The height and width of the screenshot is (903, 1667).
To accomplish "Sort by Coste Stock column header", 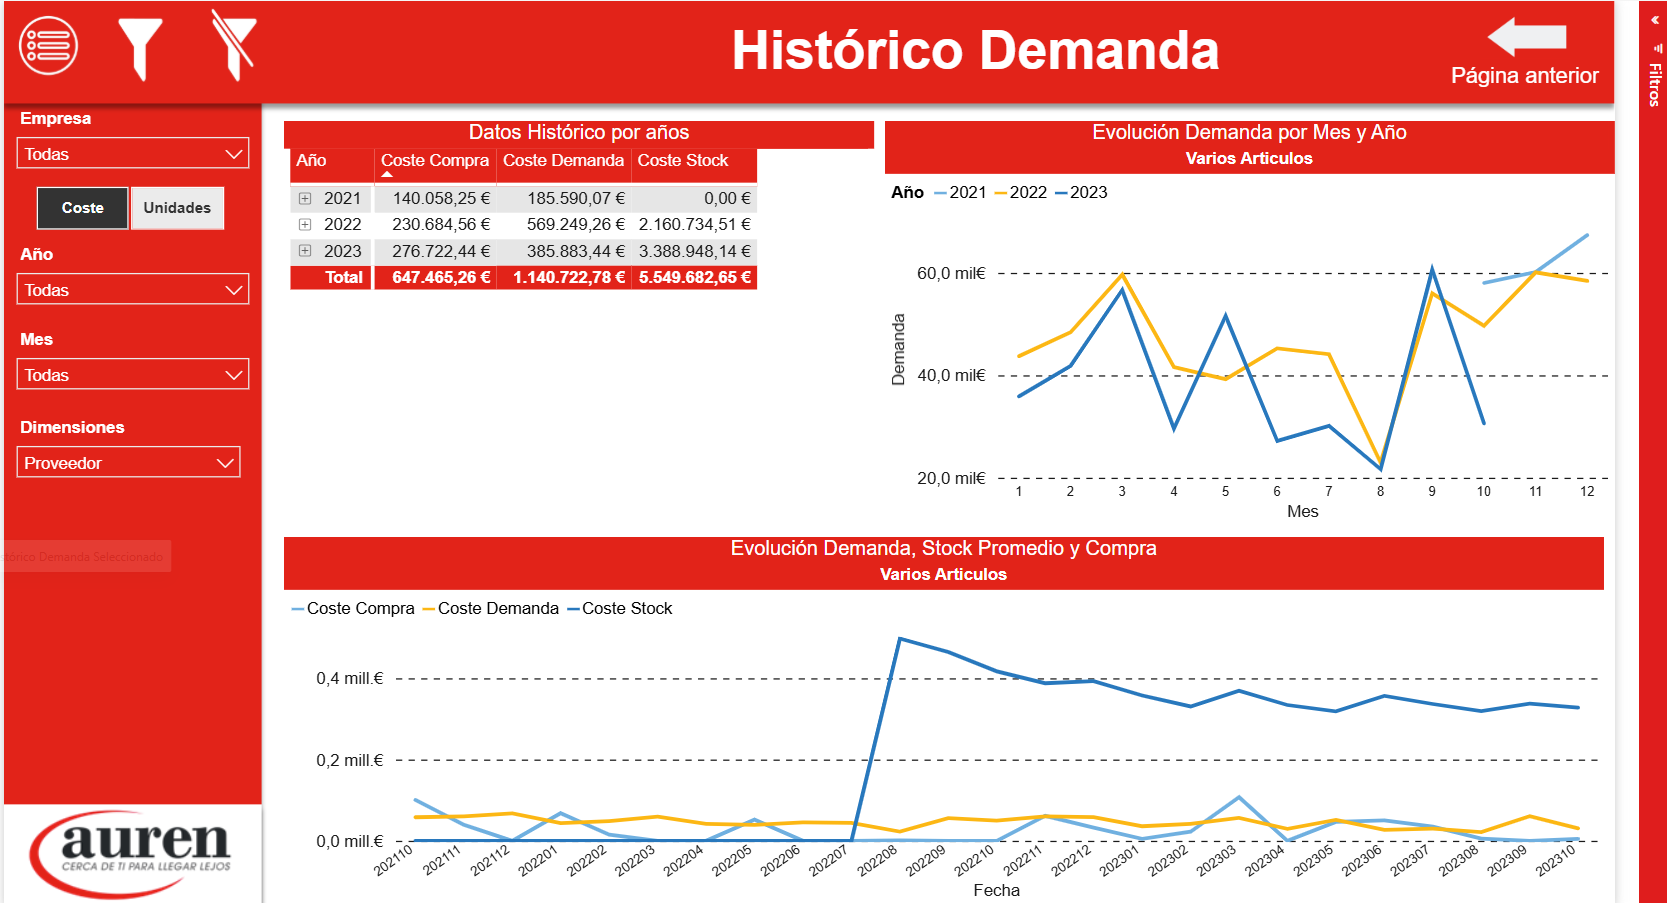I will tap(683, 161).
